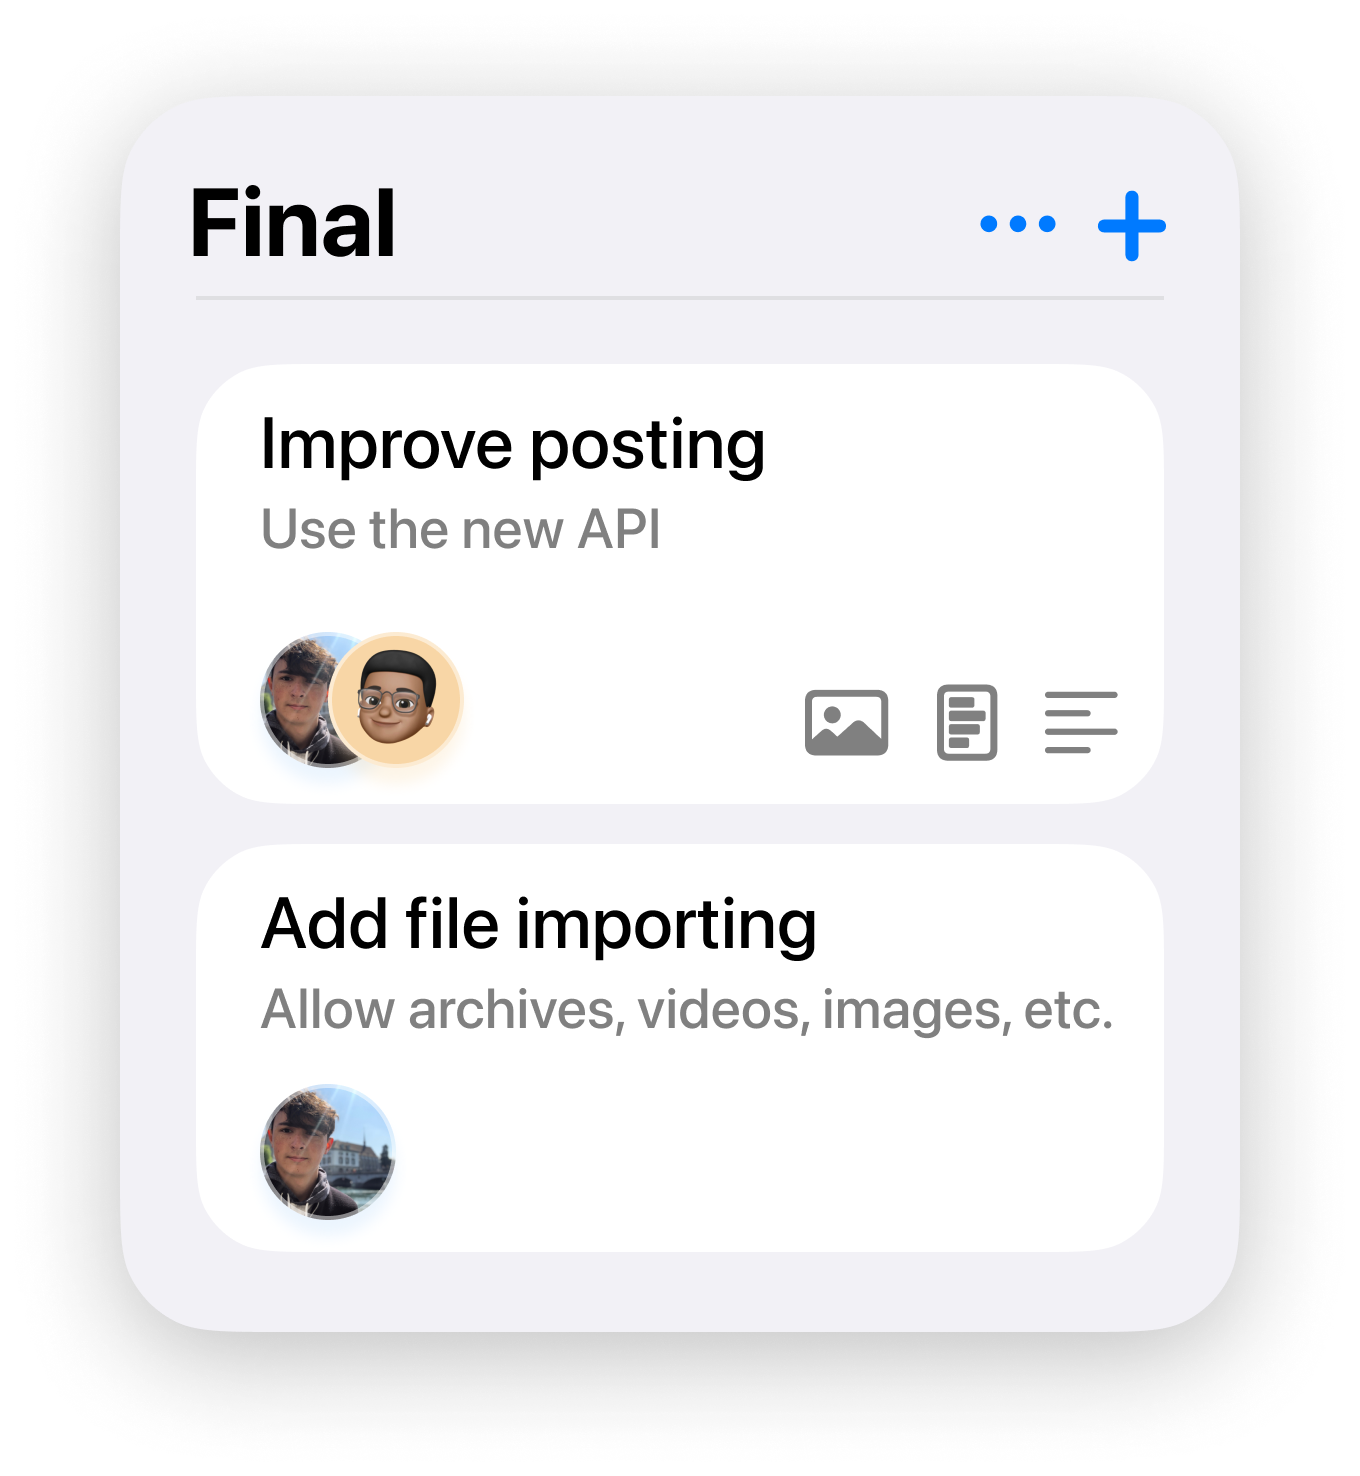This screenshot has width=1360, height=1476.
Task: Open the text lines description icon
Action: click(x=1081, y=722)
